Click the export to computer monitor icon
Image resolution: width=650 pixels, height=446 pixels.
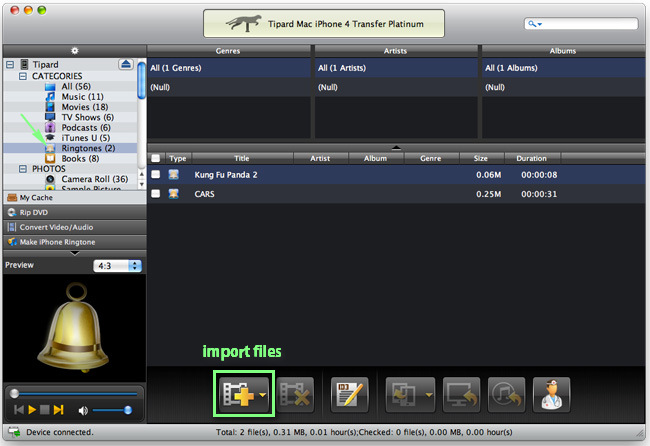(x=461, y=395)
